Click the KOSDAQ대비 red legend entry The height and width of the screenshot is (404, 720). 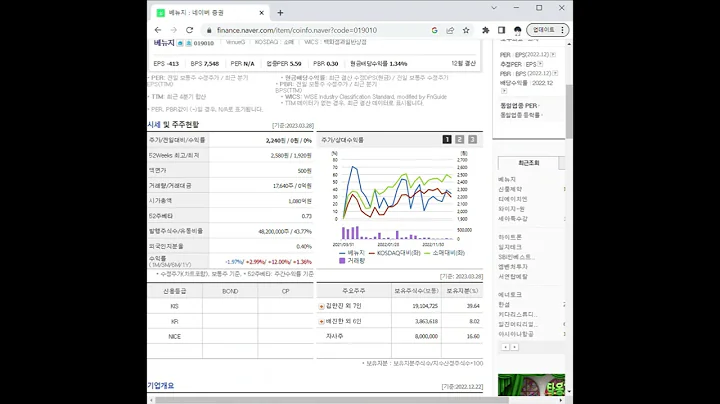[395, 253]
